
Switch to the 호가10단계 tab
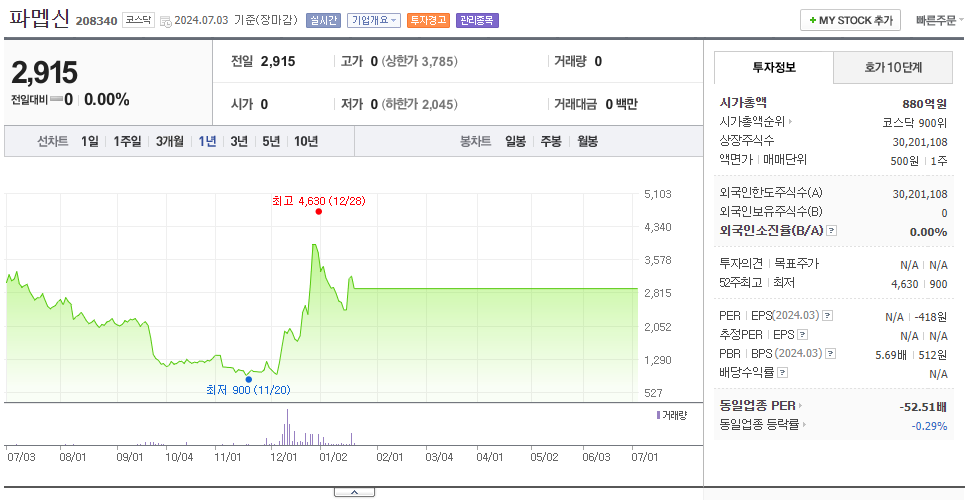click(893, 67)
